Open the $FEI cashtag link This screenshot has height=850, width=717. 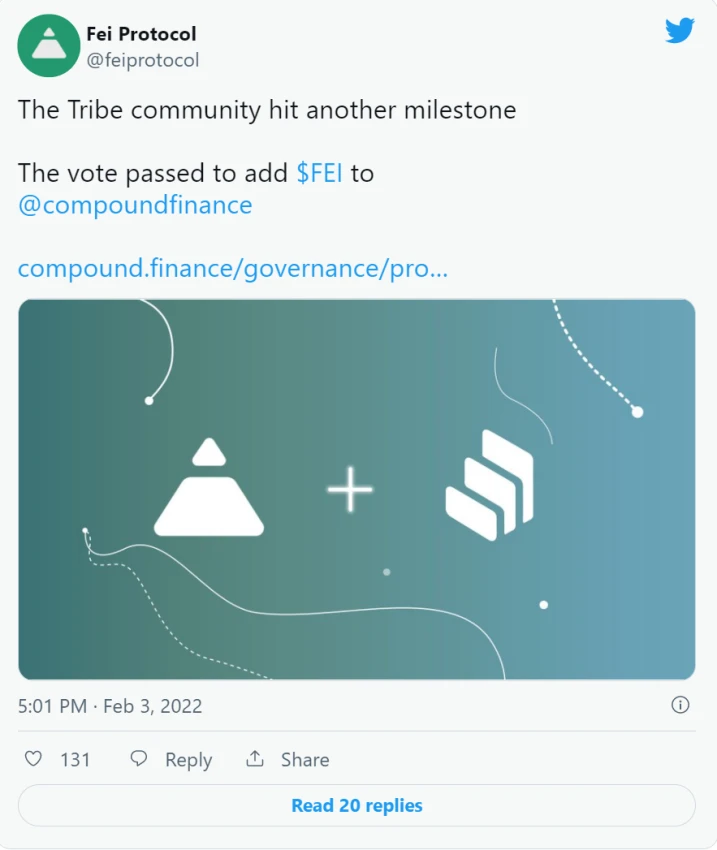[x=320, y=173]
